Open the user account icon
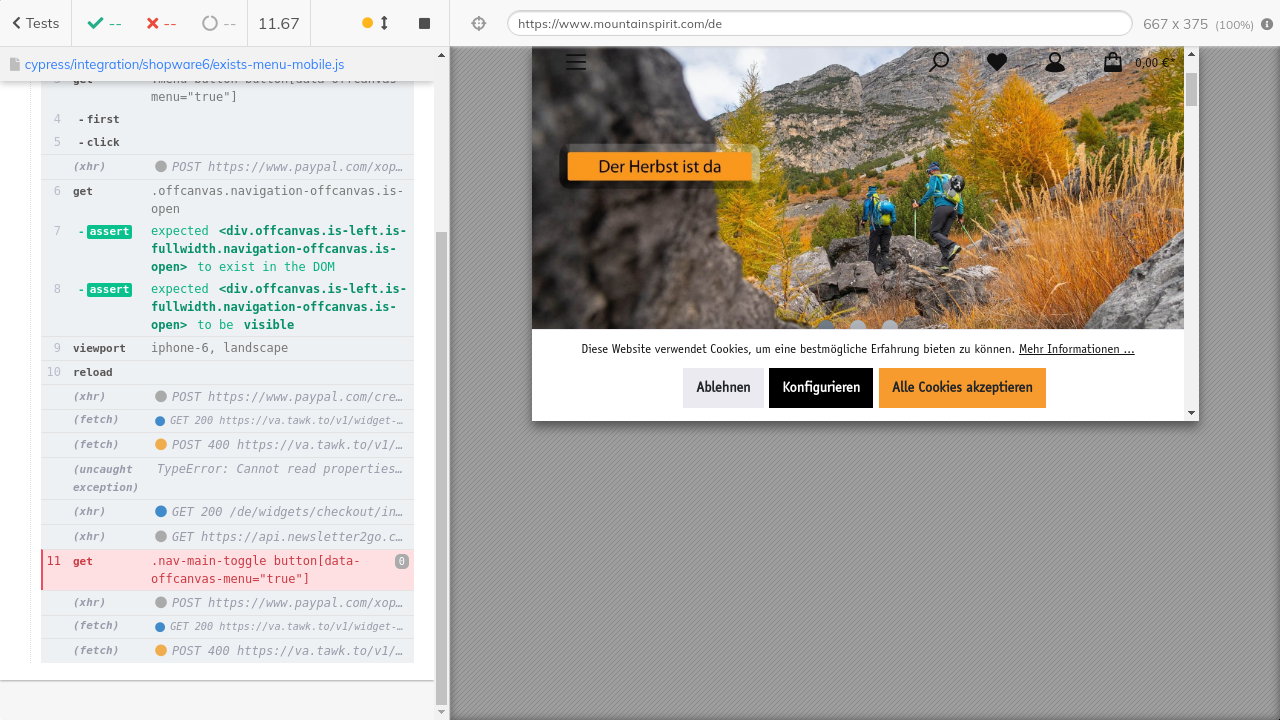The width and height of the screenshot is (1280, 720). [1054, 62]
